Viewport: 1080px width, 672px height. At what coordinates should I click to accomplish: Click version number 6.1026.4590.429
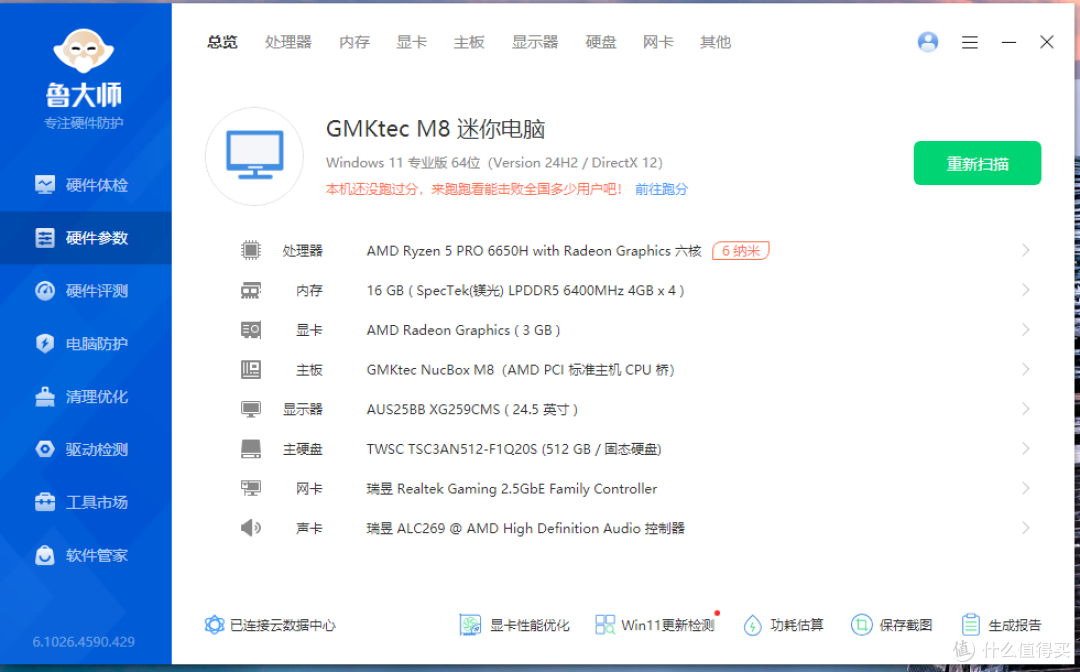84,642
